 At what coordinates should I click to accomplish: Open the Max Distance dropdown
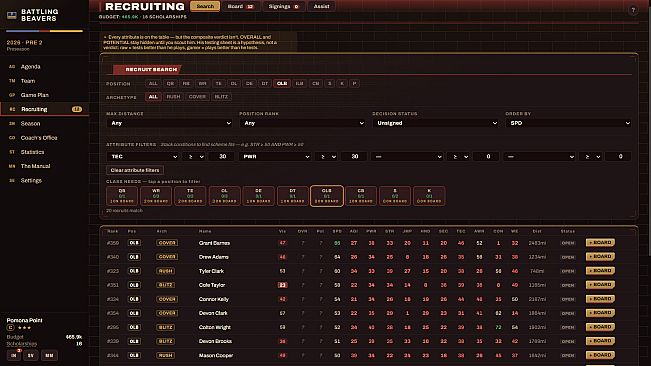click(x=169, y=123)
